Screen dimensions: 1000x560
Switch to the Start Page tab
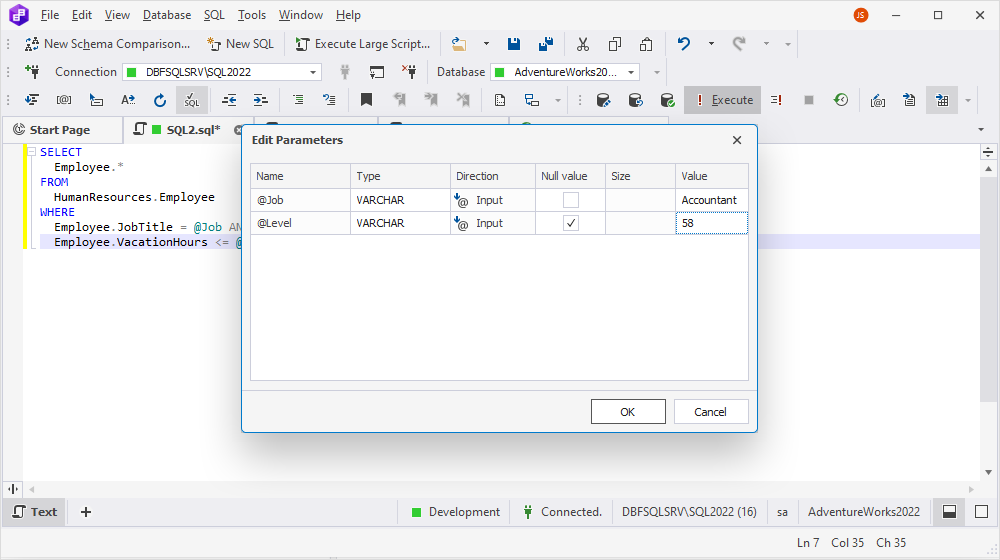60,130
